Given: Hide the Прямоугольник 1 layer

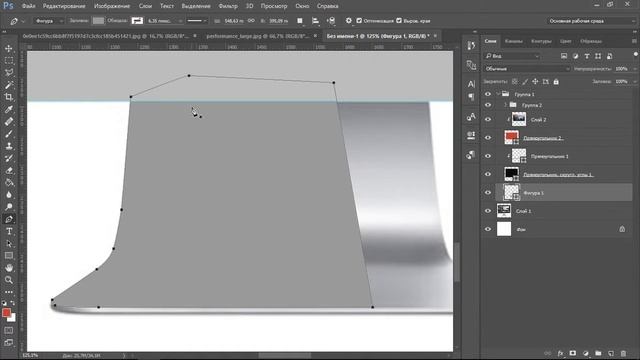Looking at the screenshot, I should coord(488,156).
